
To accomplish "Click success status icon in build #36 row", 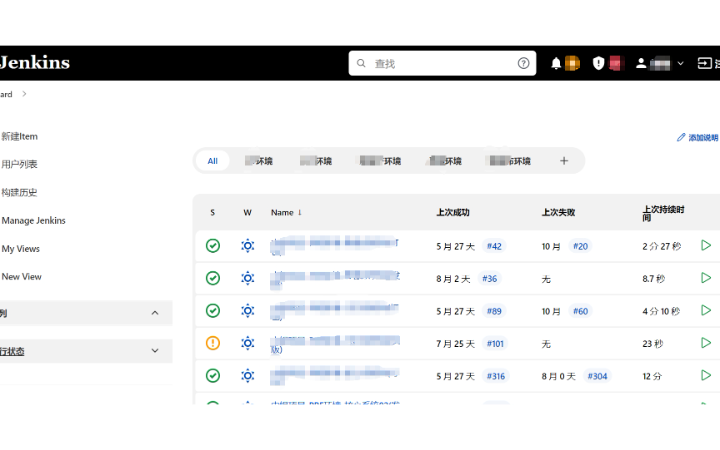I will 213,278.
